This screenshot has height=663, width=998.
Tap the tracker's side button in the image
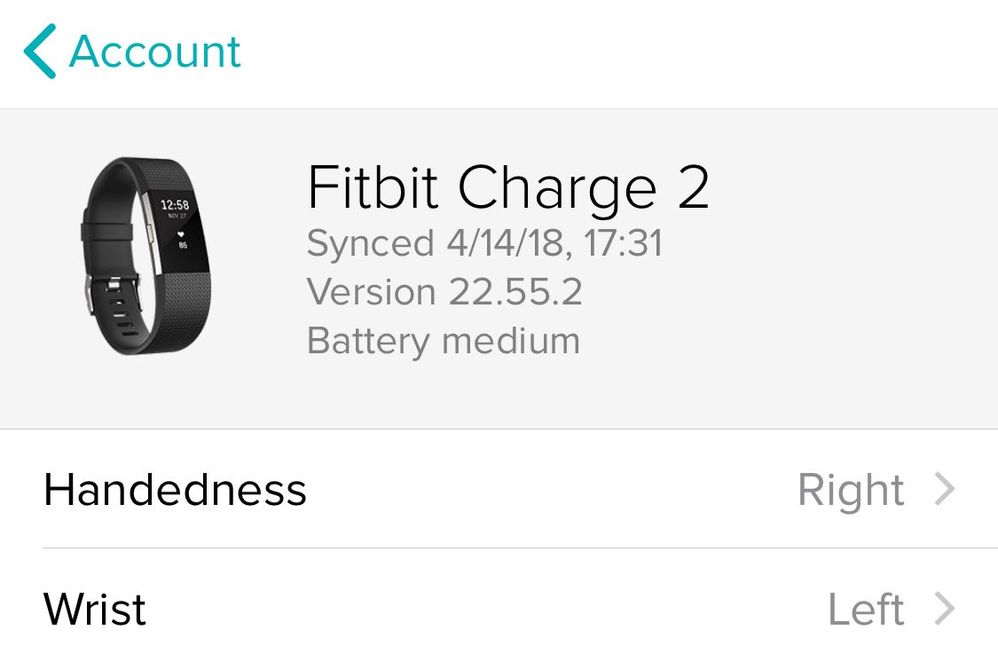[x=151, y=234]
